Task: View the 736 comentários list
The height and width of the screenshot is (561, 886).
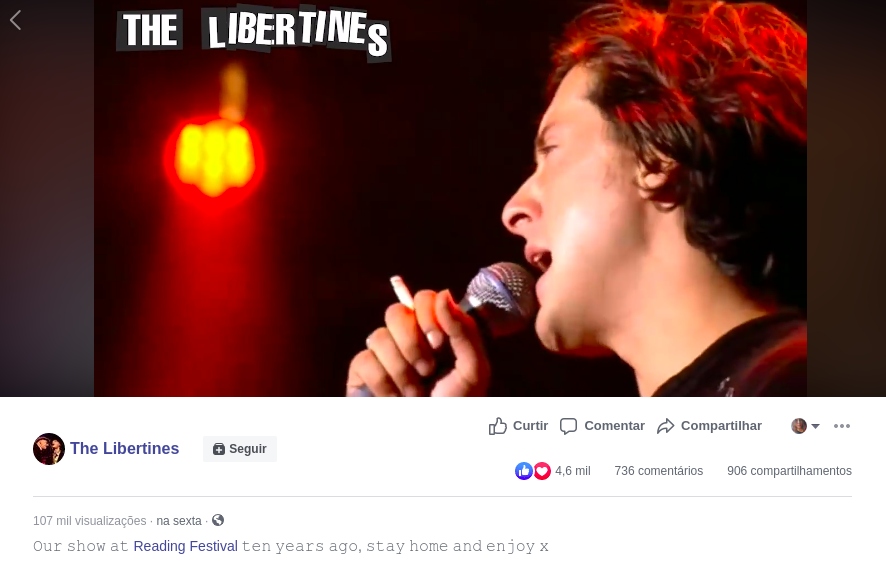Action: click(x=659, y=471)
